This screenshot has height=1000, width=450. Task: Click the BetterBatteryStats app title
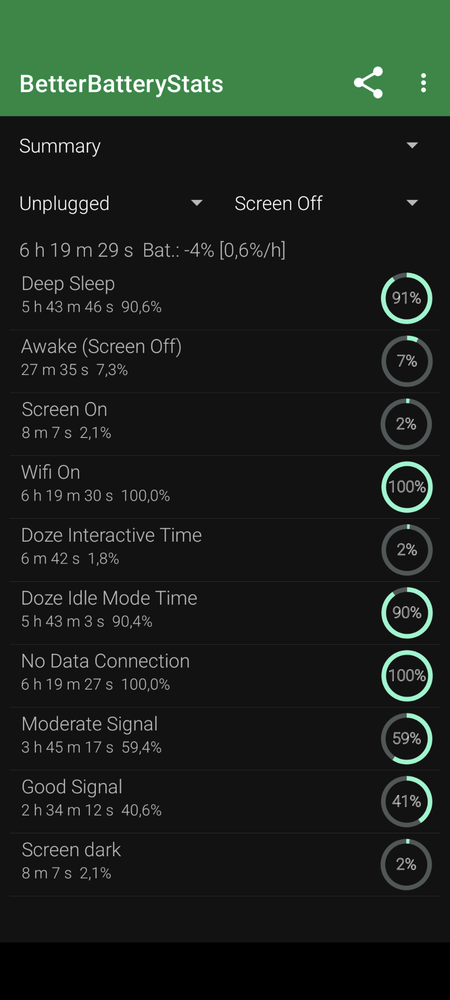point(121,84)
